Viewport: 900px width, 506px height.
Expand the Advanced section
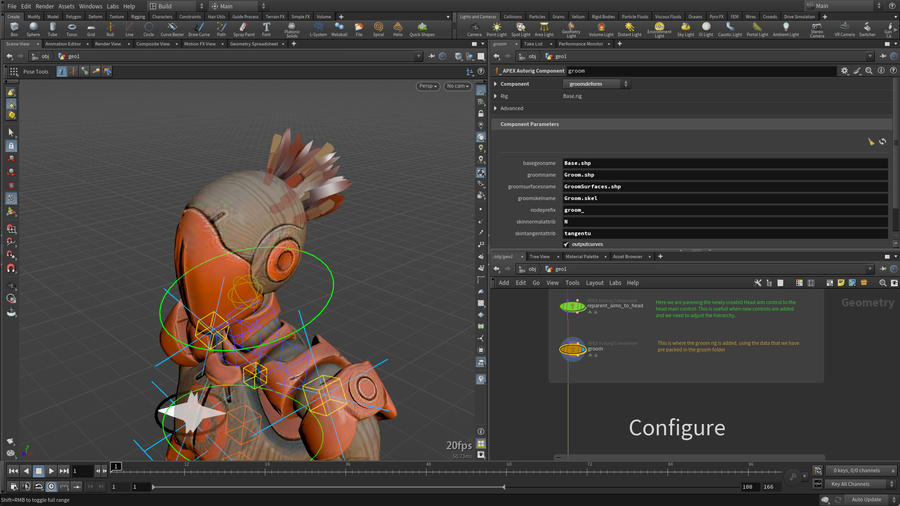(x=496, y=108)
